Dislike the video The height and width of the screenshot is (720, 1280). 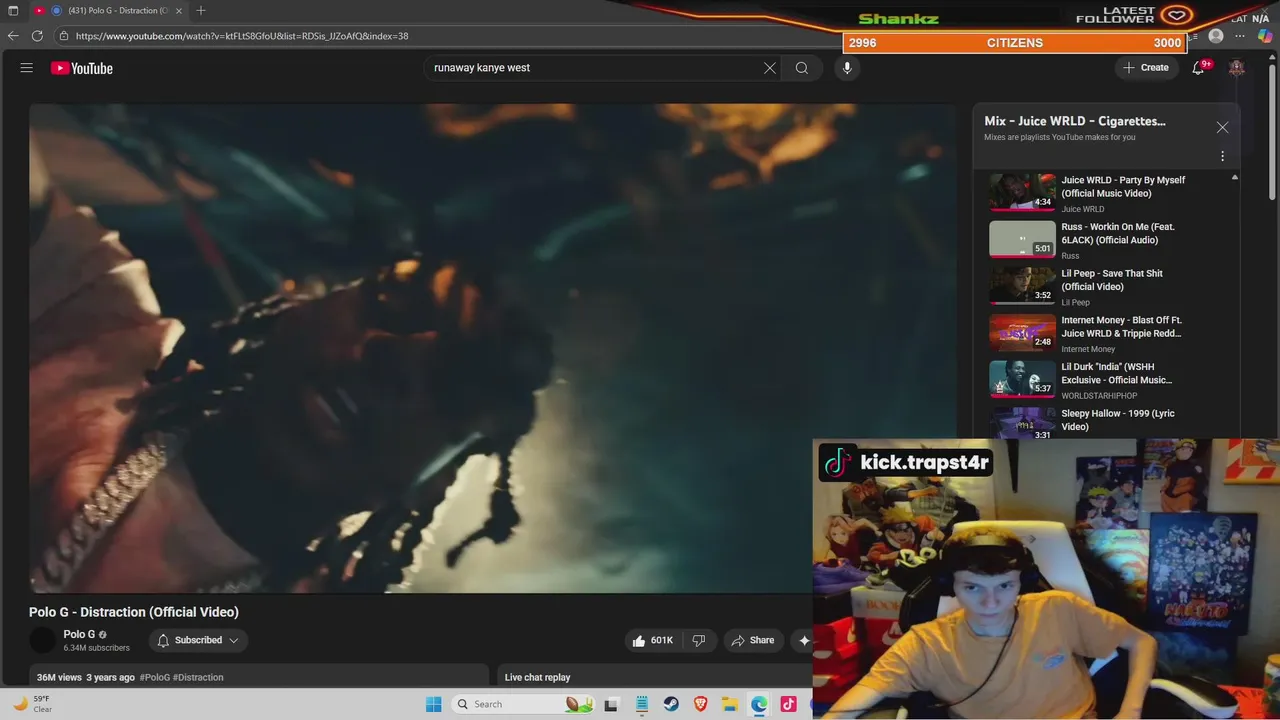pyautogui.click(x=699, y=640)
